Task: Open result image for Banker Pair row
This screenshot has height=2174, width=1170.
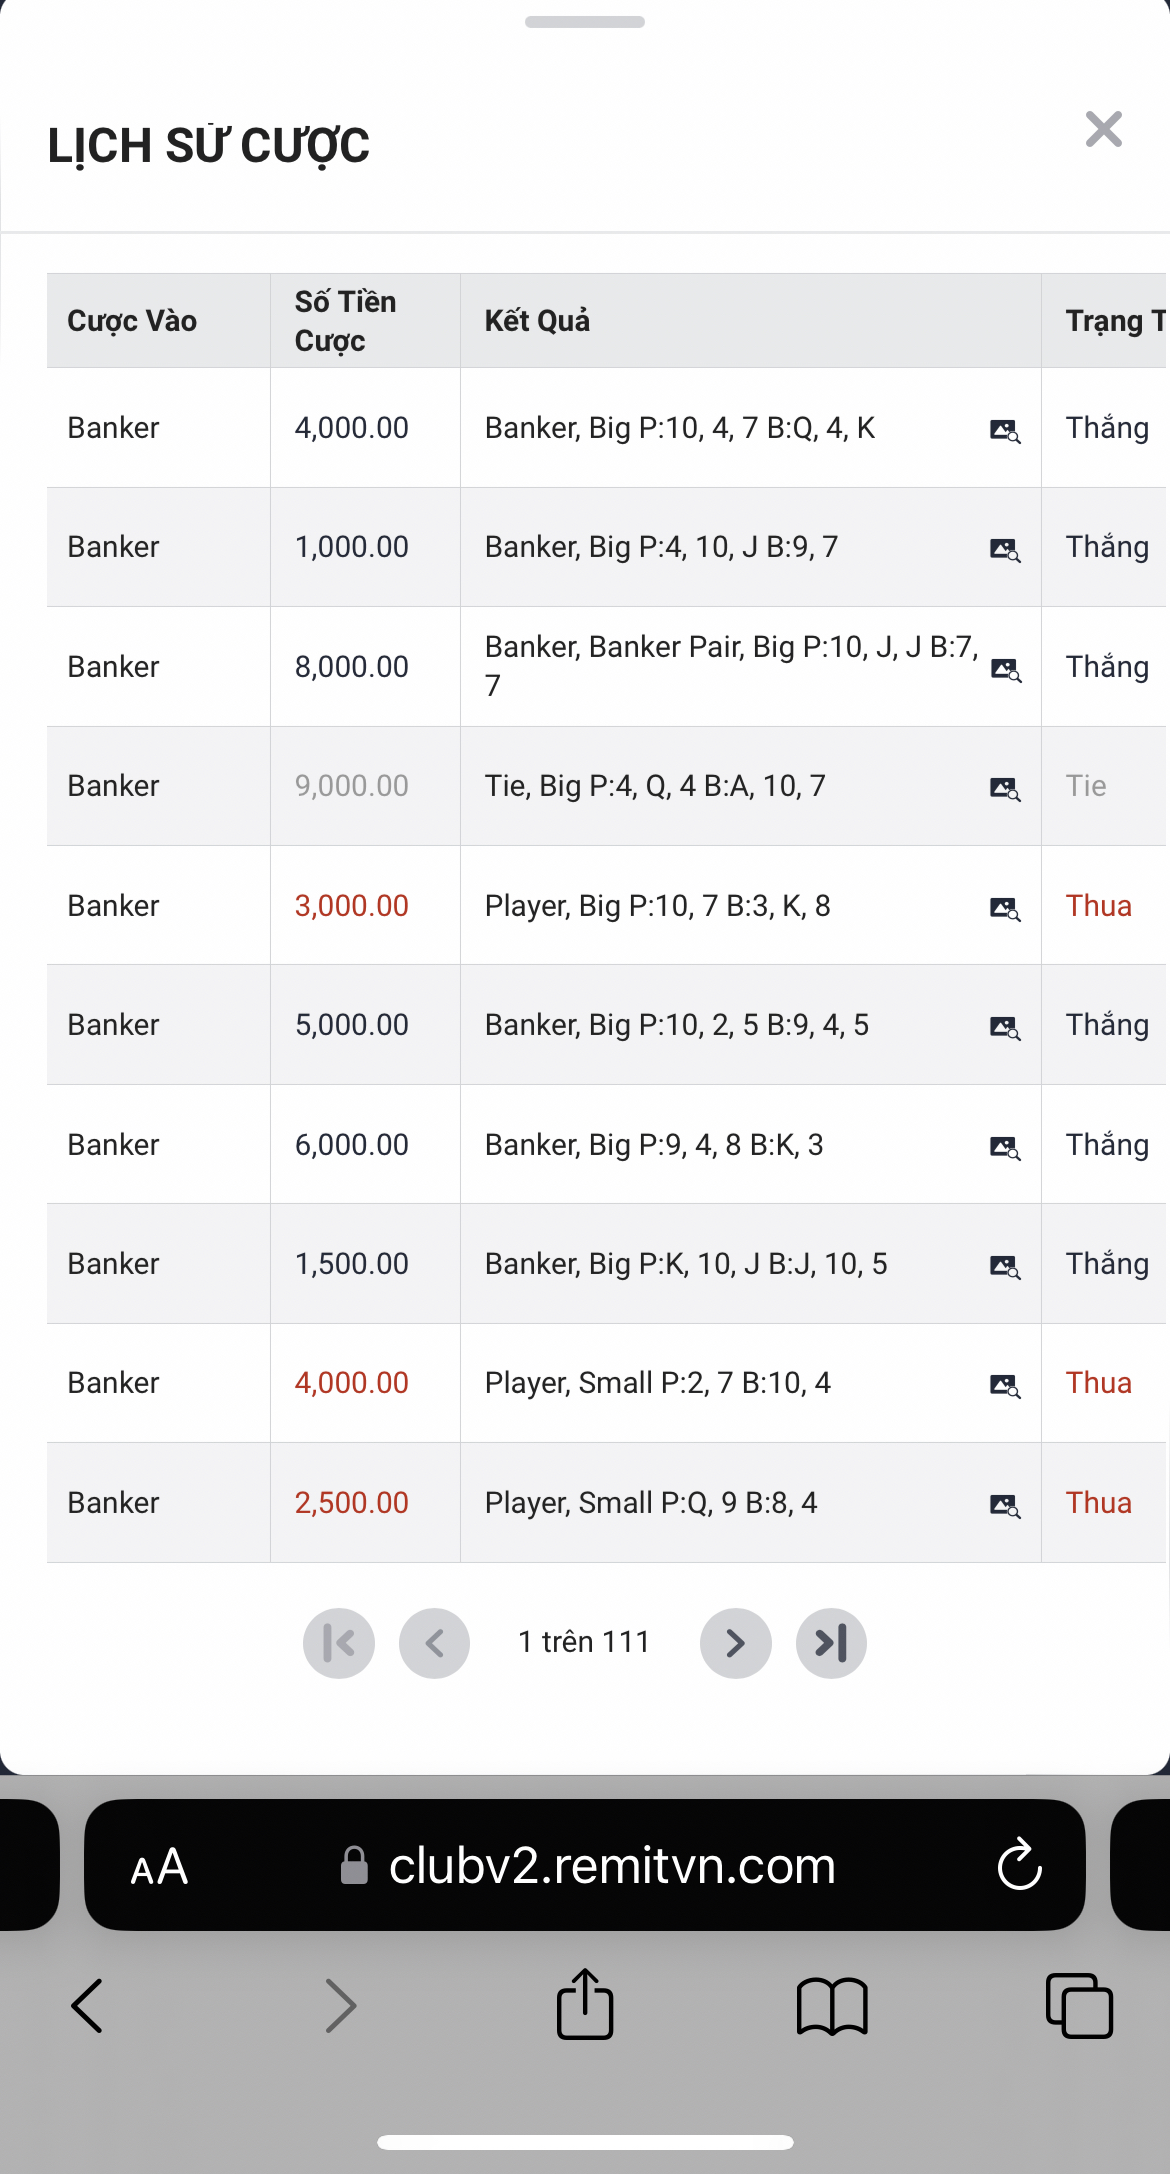Action: pos(1004,669)
